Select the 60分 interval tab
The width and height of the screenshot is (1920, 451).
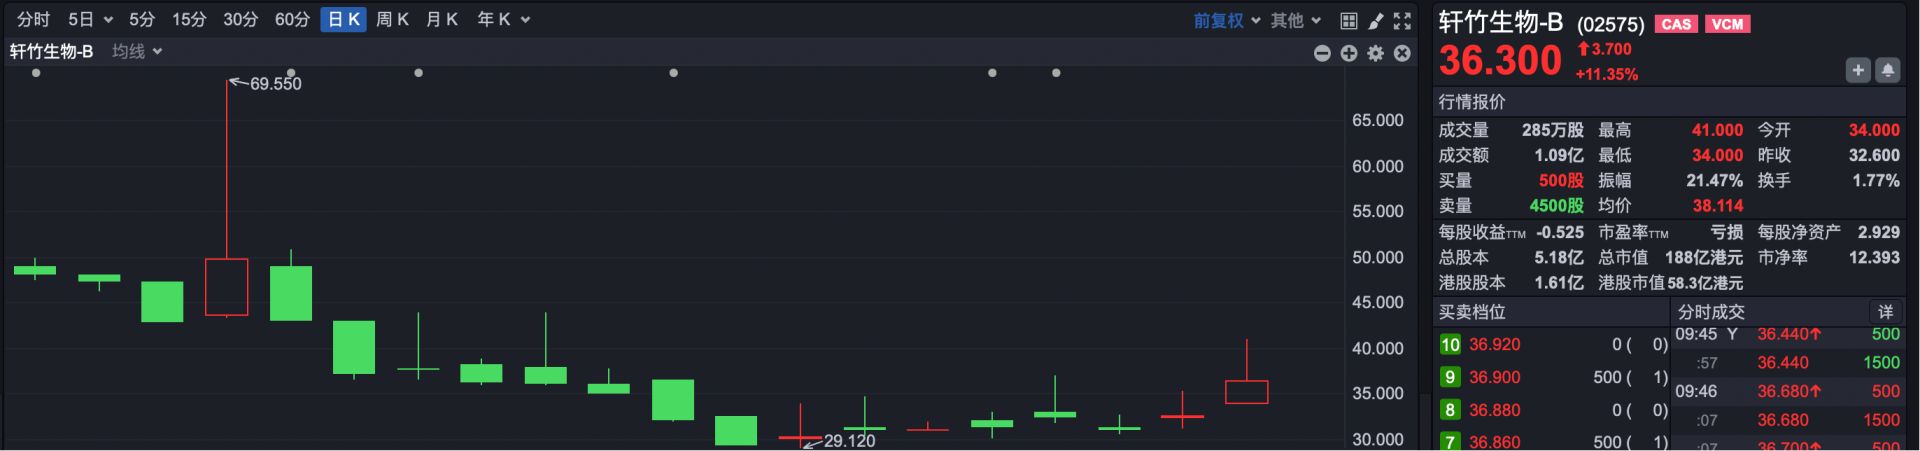292,19
